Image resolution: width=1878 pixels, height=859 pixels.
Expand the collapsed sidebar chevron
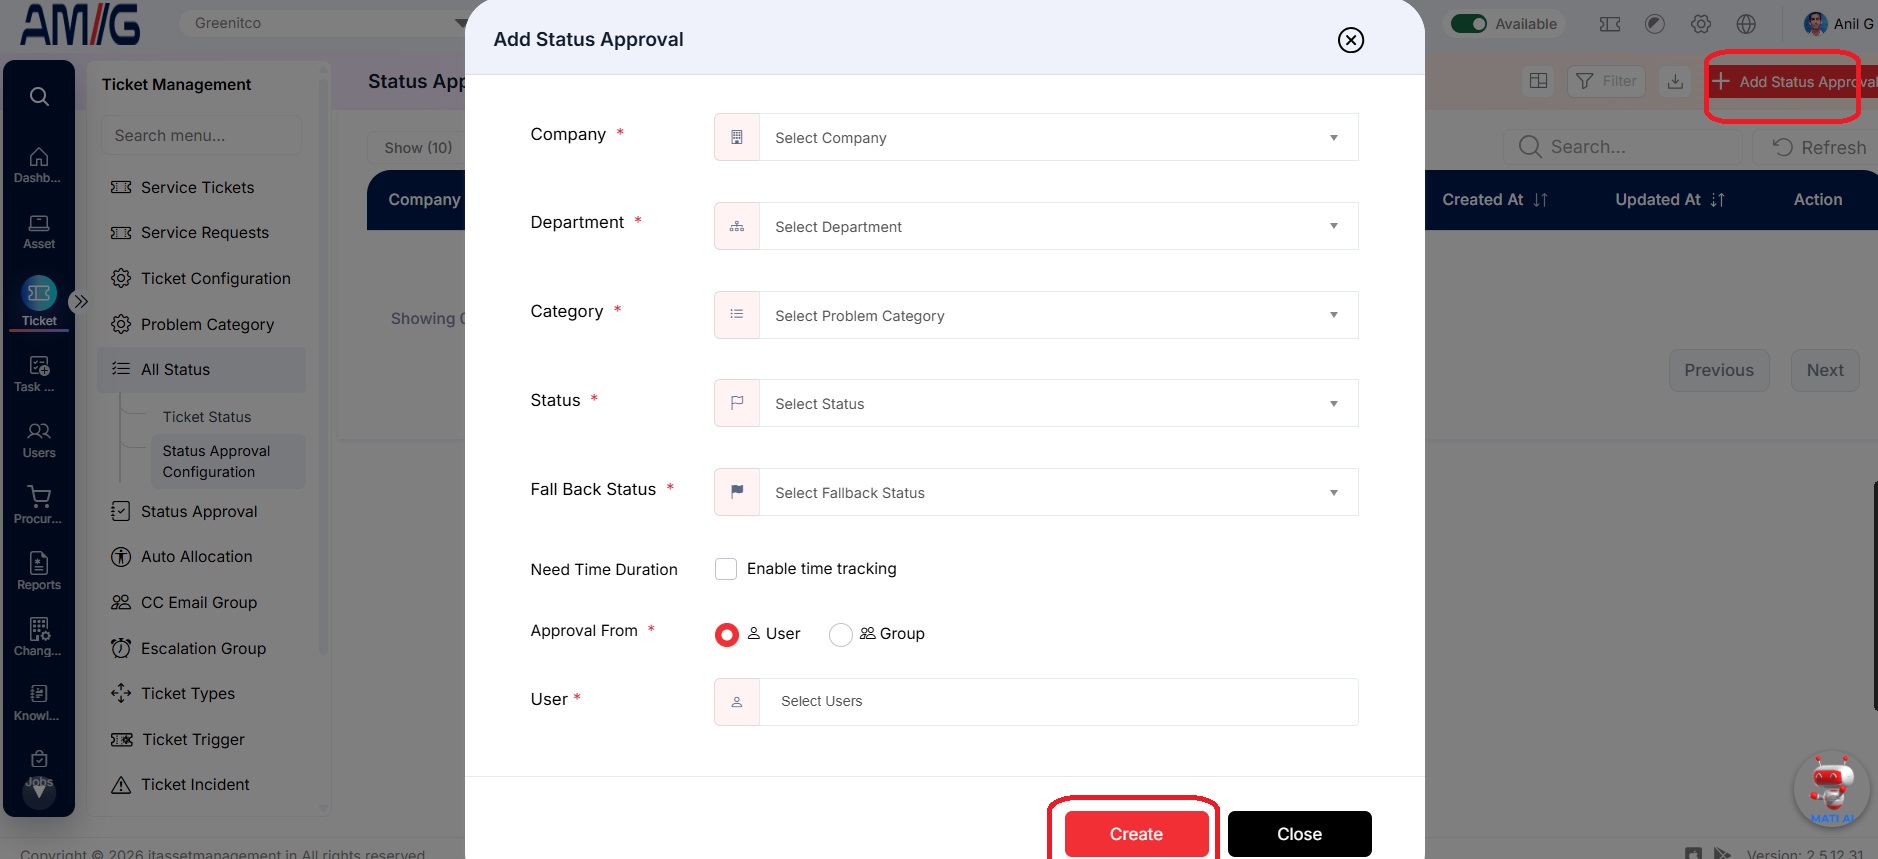[81, 301]
